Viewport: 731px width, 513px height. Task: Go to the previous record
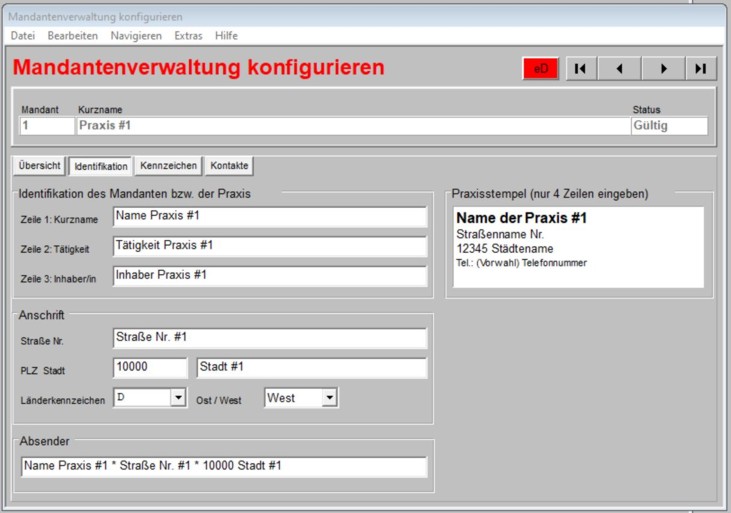[620, 68]
